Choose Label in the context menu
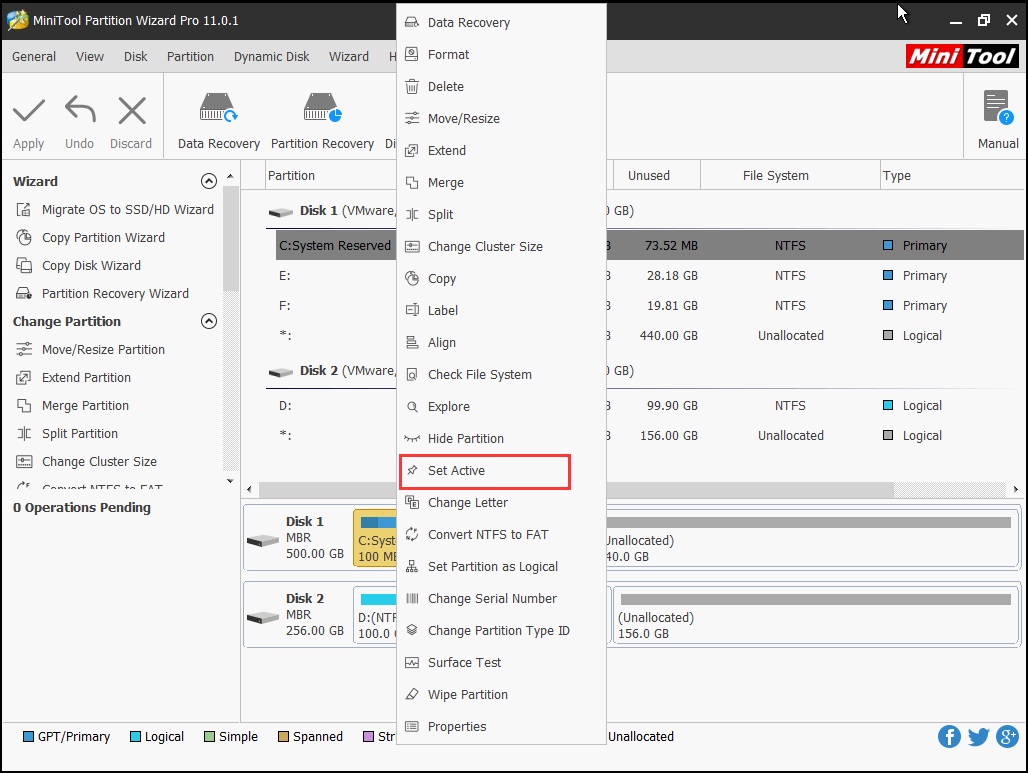The width and height of the screenshot is (1028, 773). (x=502, y=311)
